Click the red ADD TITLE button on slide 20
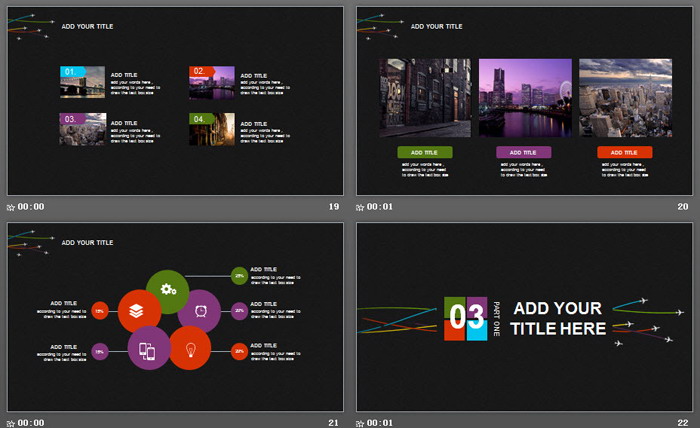Viewport: 700px width, 428px height. point(625,152)
